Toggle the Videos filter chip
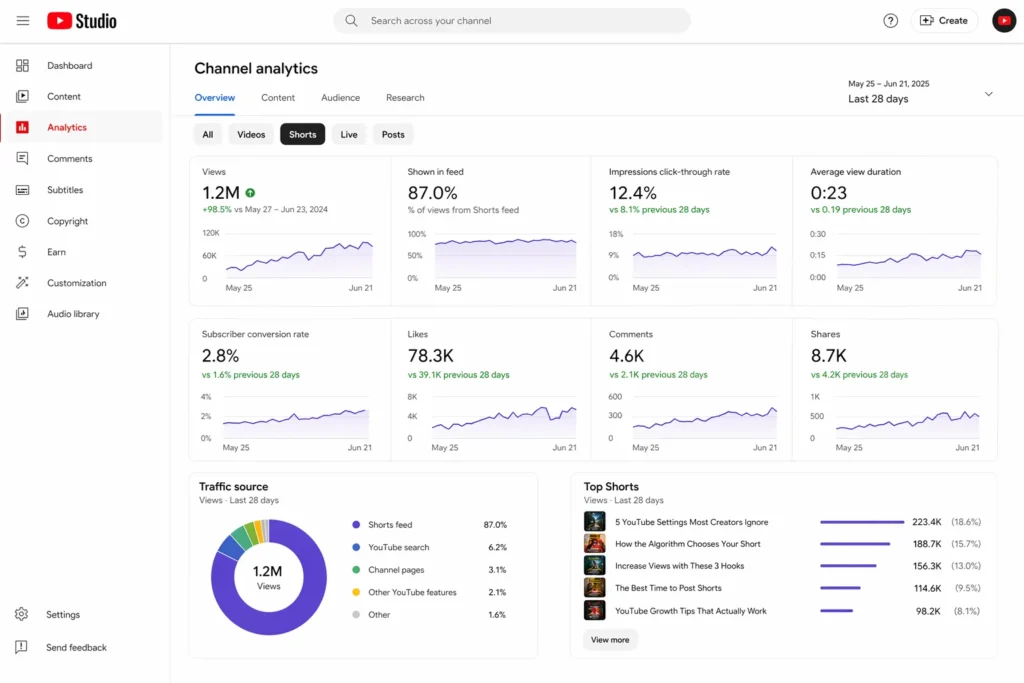Screen dimensions: 1024x683 (x=250, y=134)
